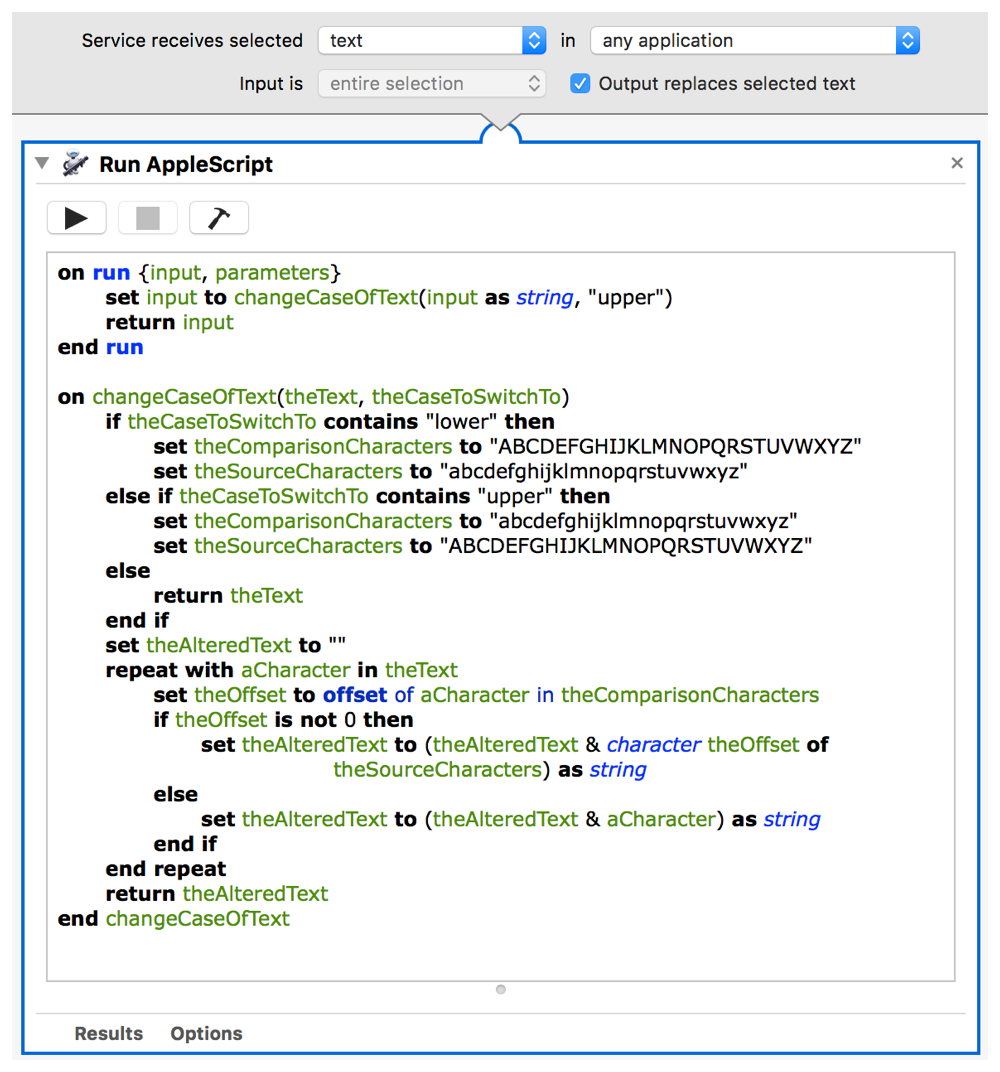The width and height of the screenshot is (1000, 1072).
Task: Click the line 'on changeCaseOfText(theText, theCaseToSwitchTo)'
Action: [313, 397]
